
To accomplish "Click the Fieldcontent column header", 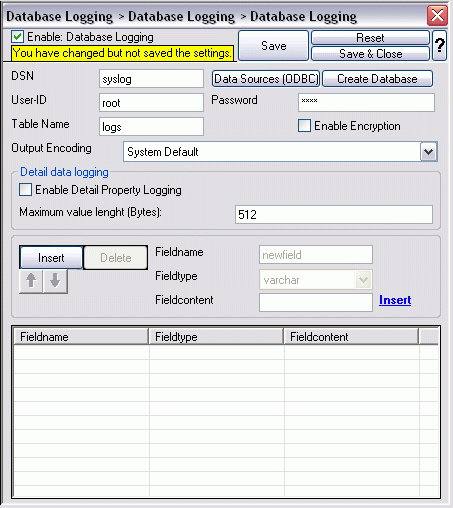I will pyautogui.click(x=351, y=337).
